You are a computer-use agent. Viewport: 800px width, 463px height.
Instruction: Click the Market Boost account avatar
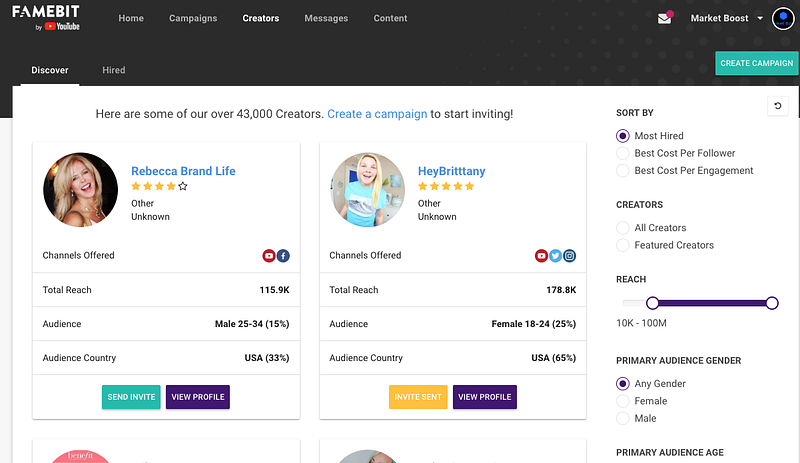[783, 18]
